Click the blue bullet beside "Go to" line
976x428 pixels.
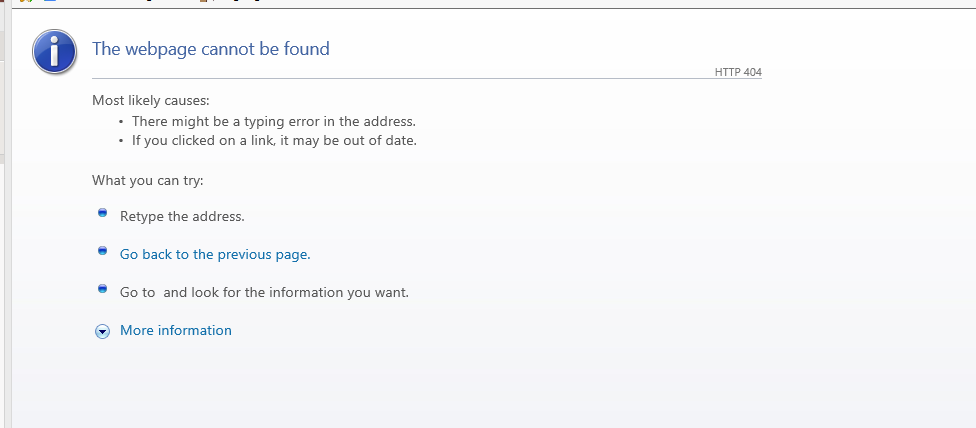click(x=102, y=289)
